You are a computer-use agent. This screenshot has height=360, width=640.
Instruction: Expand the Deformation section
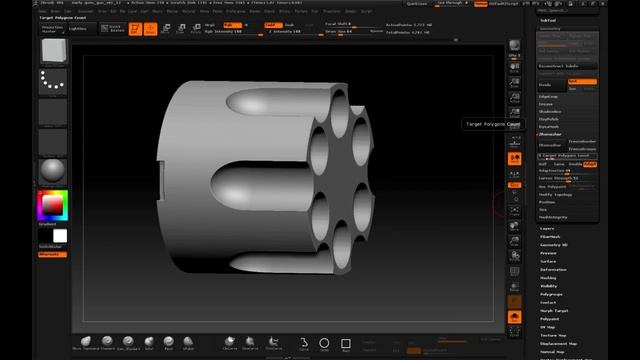(x=553, y=269)
